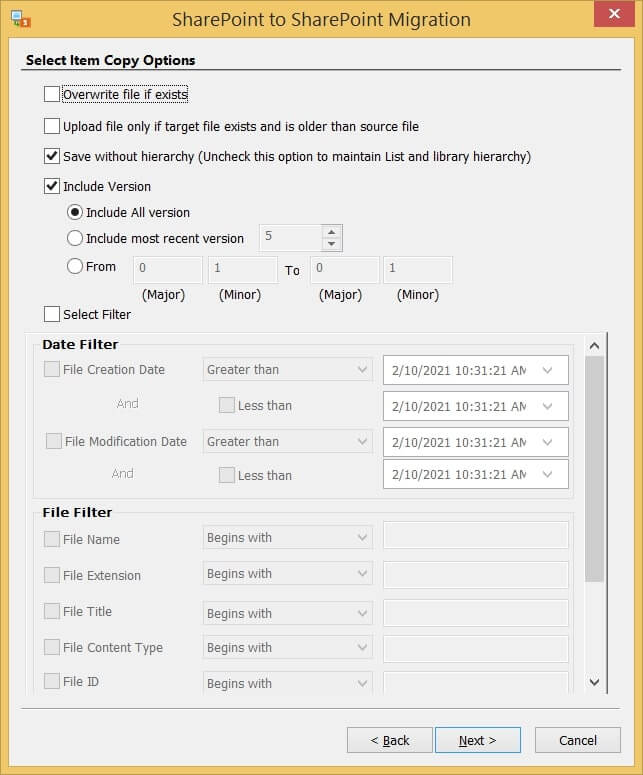Check the File Extension filter checkbox

[x=52, y=575]
